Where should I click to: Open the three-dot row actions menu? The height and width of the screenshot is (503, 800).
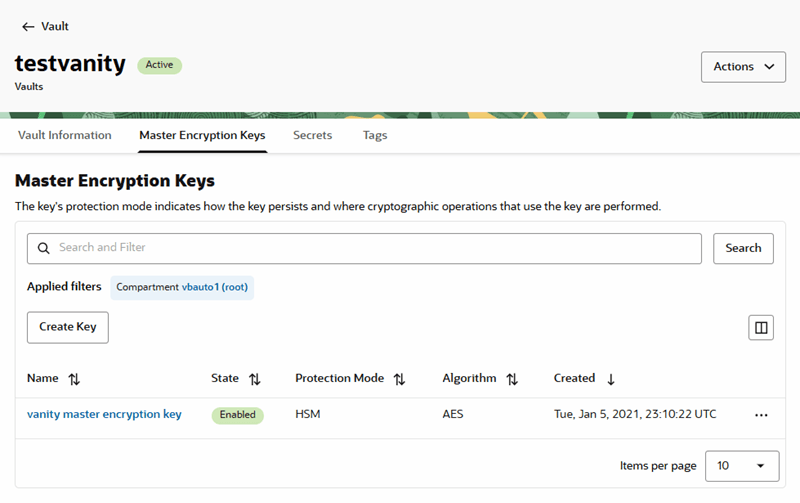pos(761,415)
